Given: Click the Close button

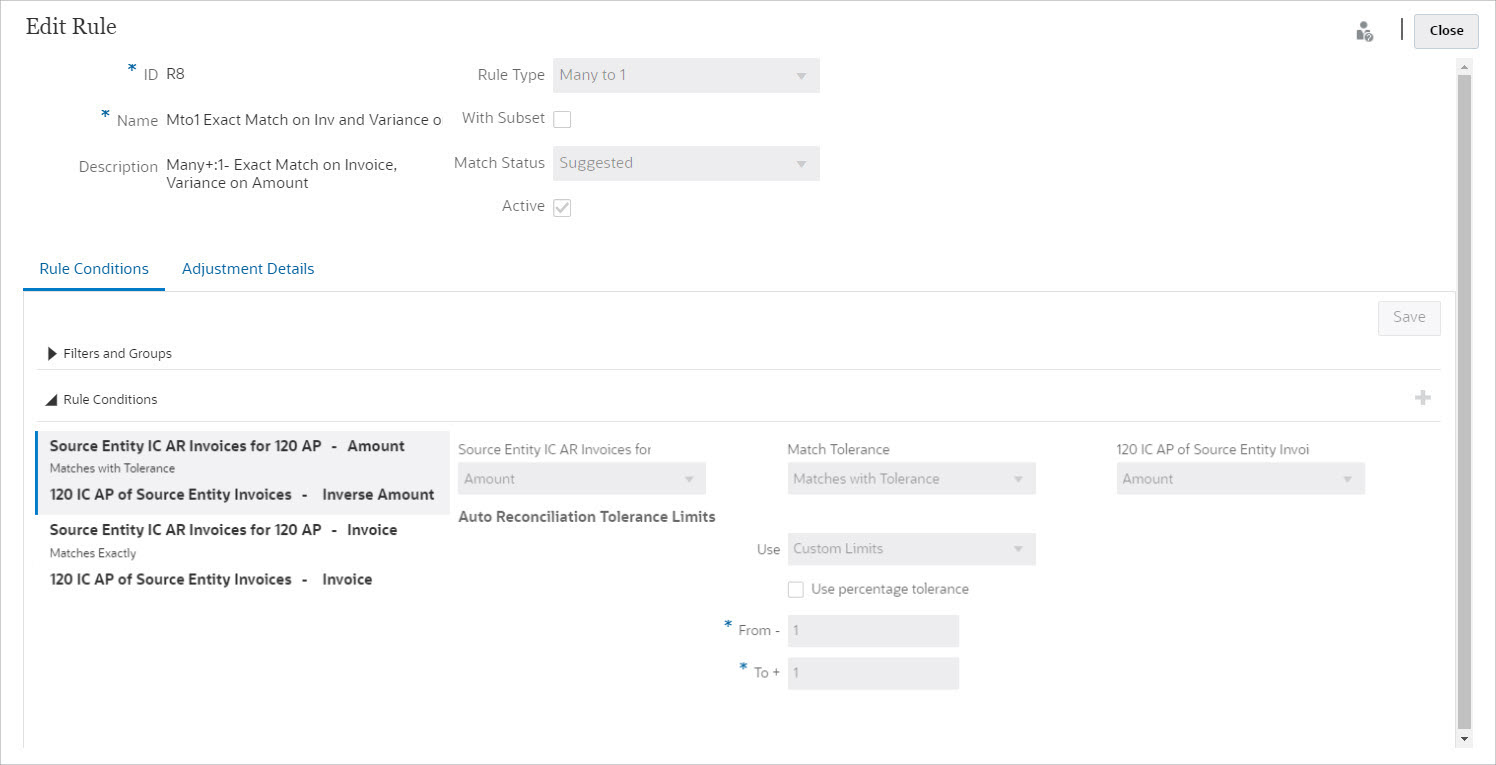Looking at the screenshot, I should point(1446,31).
